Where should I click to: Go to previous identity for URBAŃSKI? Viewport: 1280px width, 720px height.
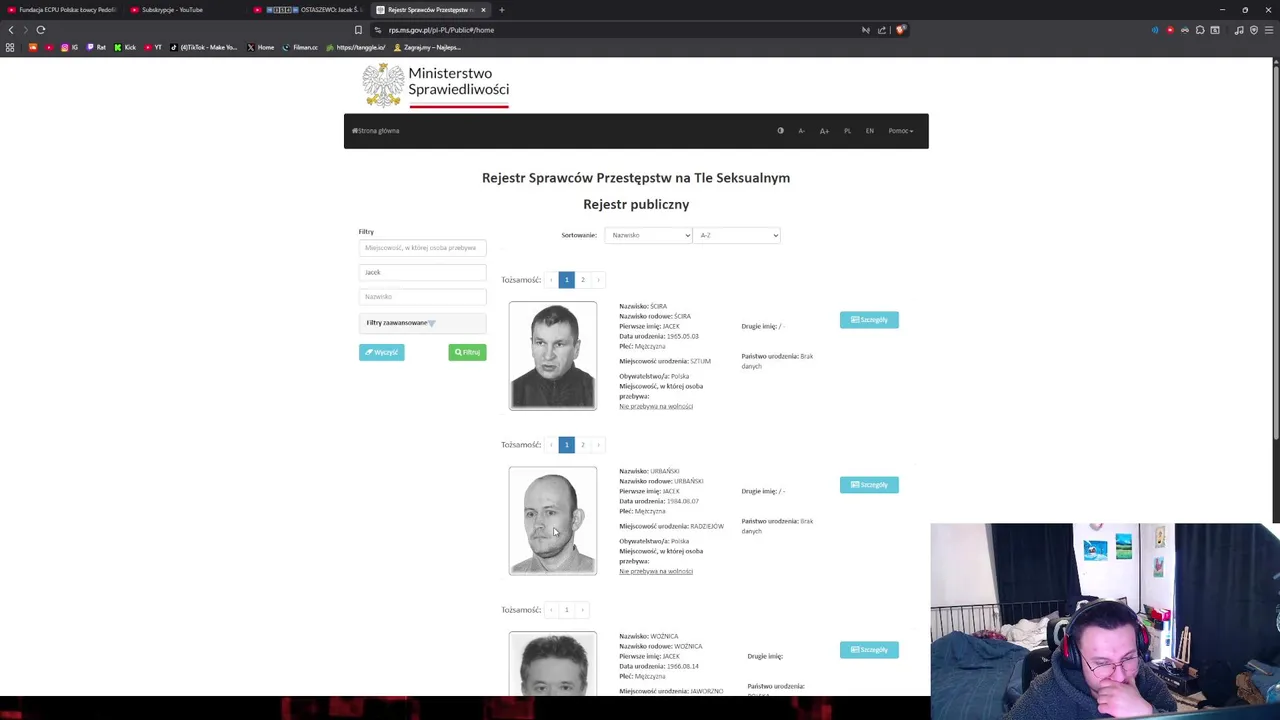(551, 445)
